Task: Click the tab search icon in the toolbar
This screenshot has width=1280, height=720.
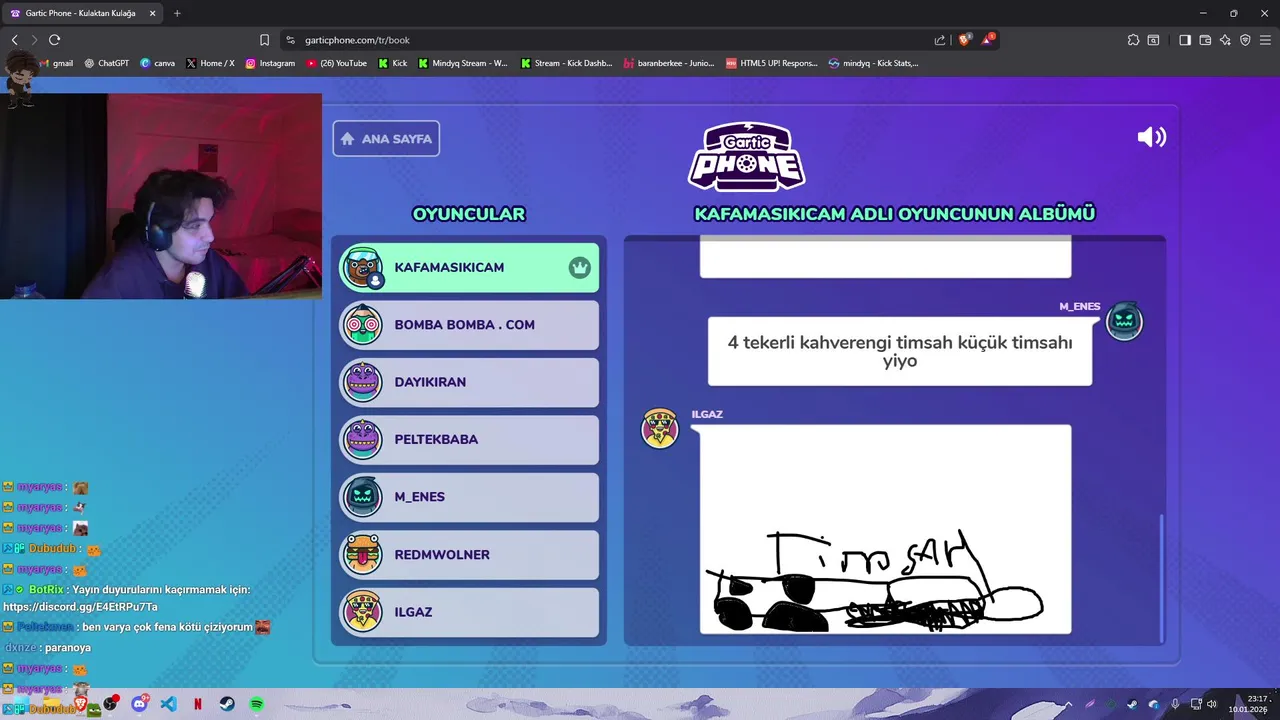Action: (1153, 40)
